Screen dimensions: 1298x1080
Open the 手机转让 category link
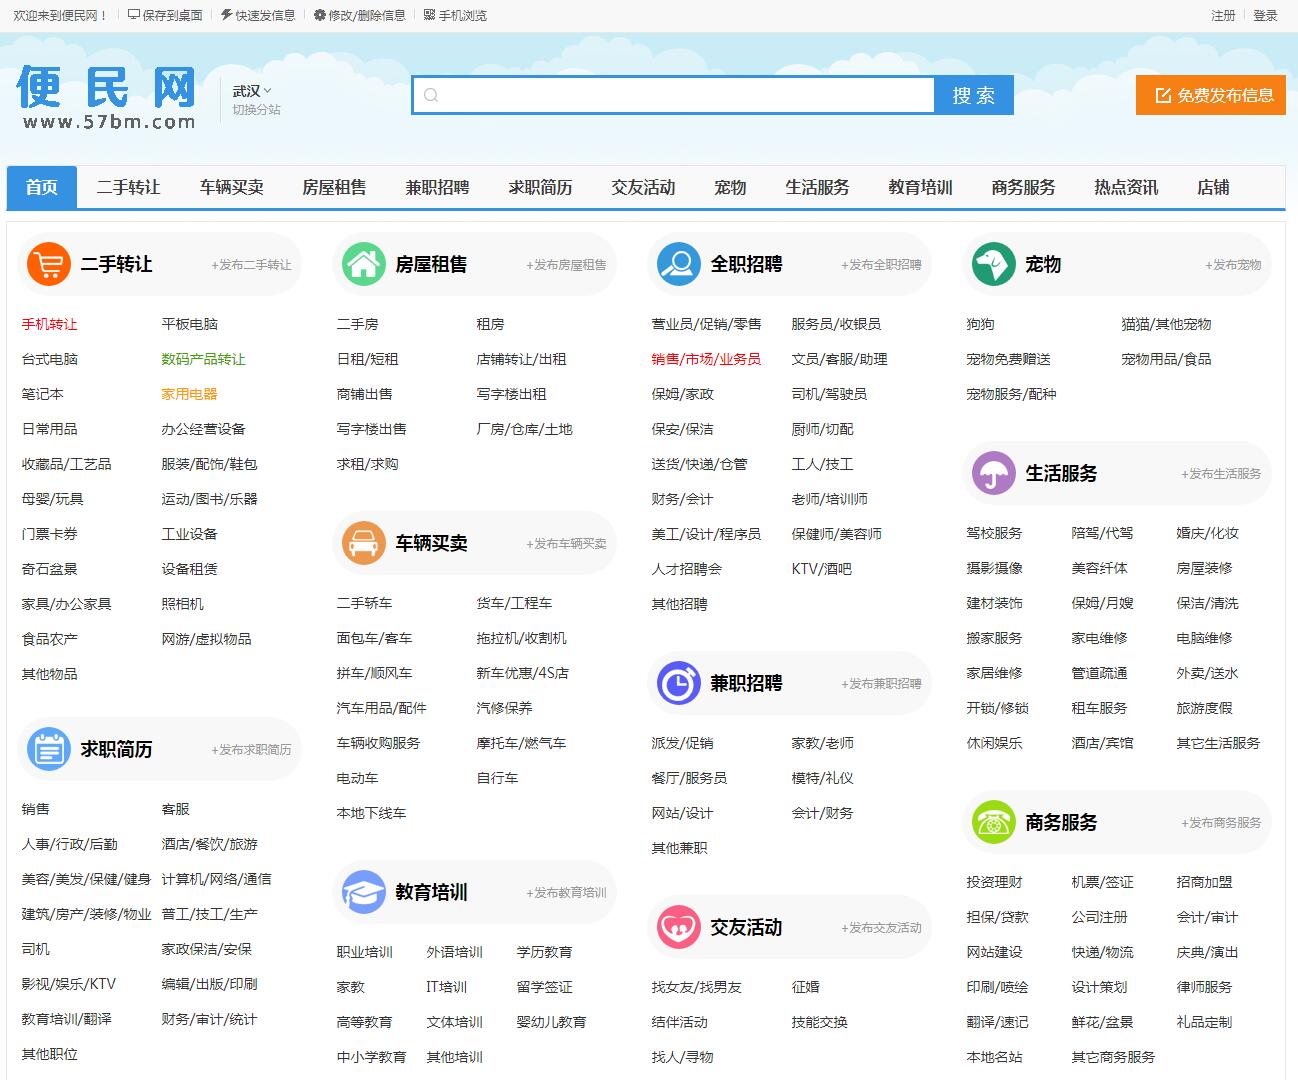[49, 324]
